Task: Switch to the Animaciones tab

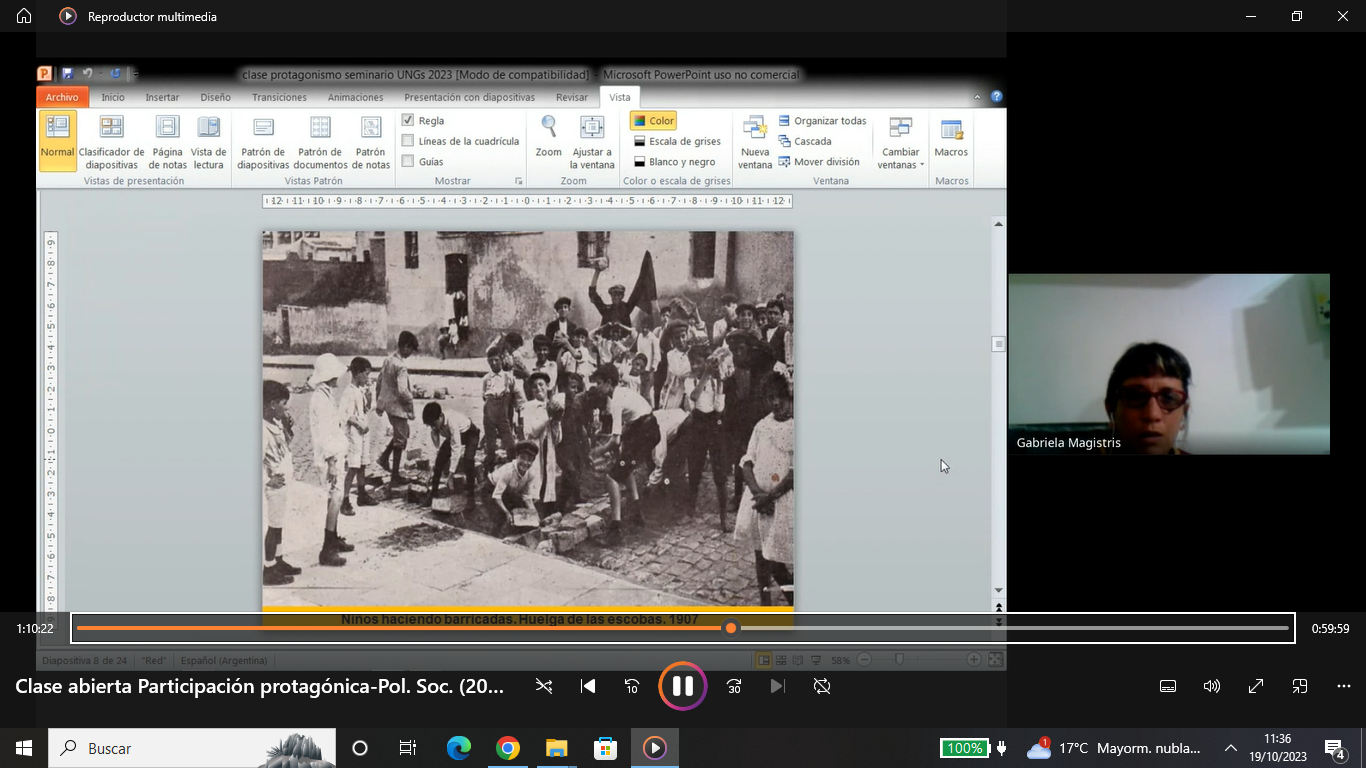Action: coord(355,97)
